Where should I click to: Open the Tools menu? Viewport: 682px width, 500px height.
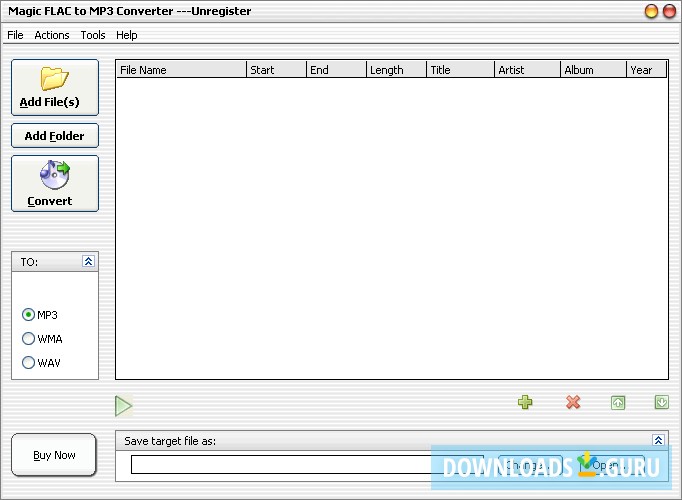93,35
